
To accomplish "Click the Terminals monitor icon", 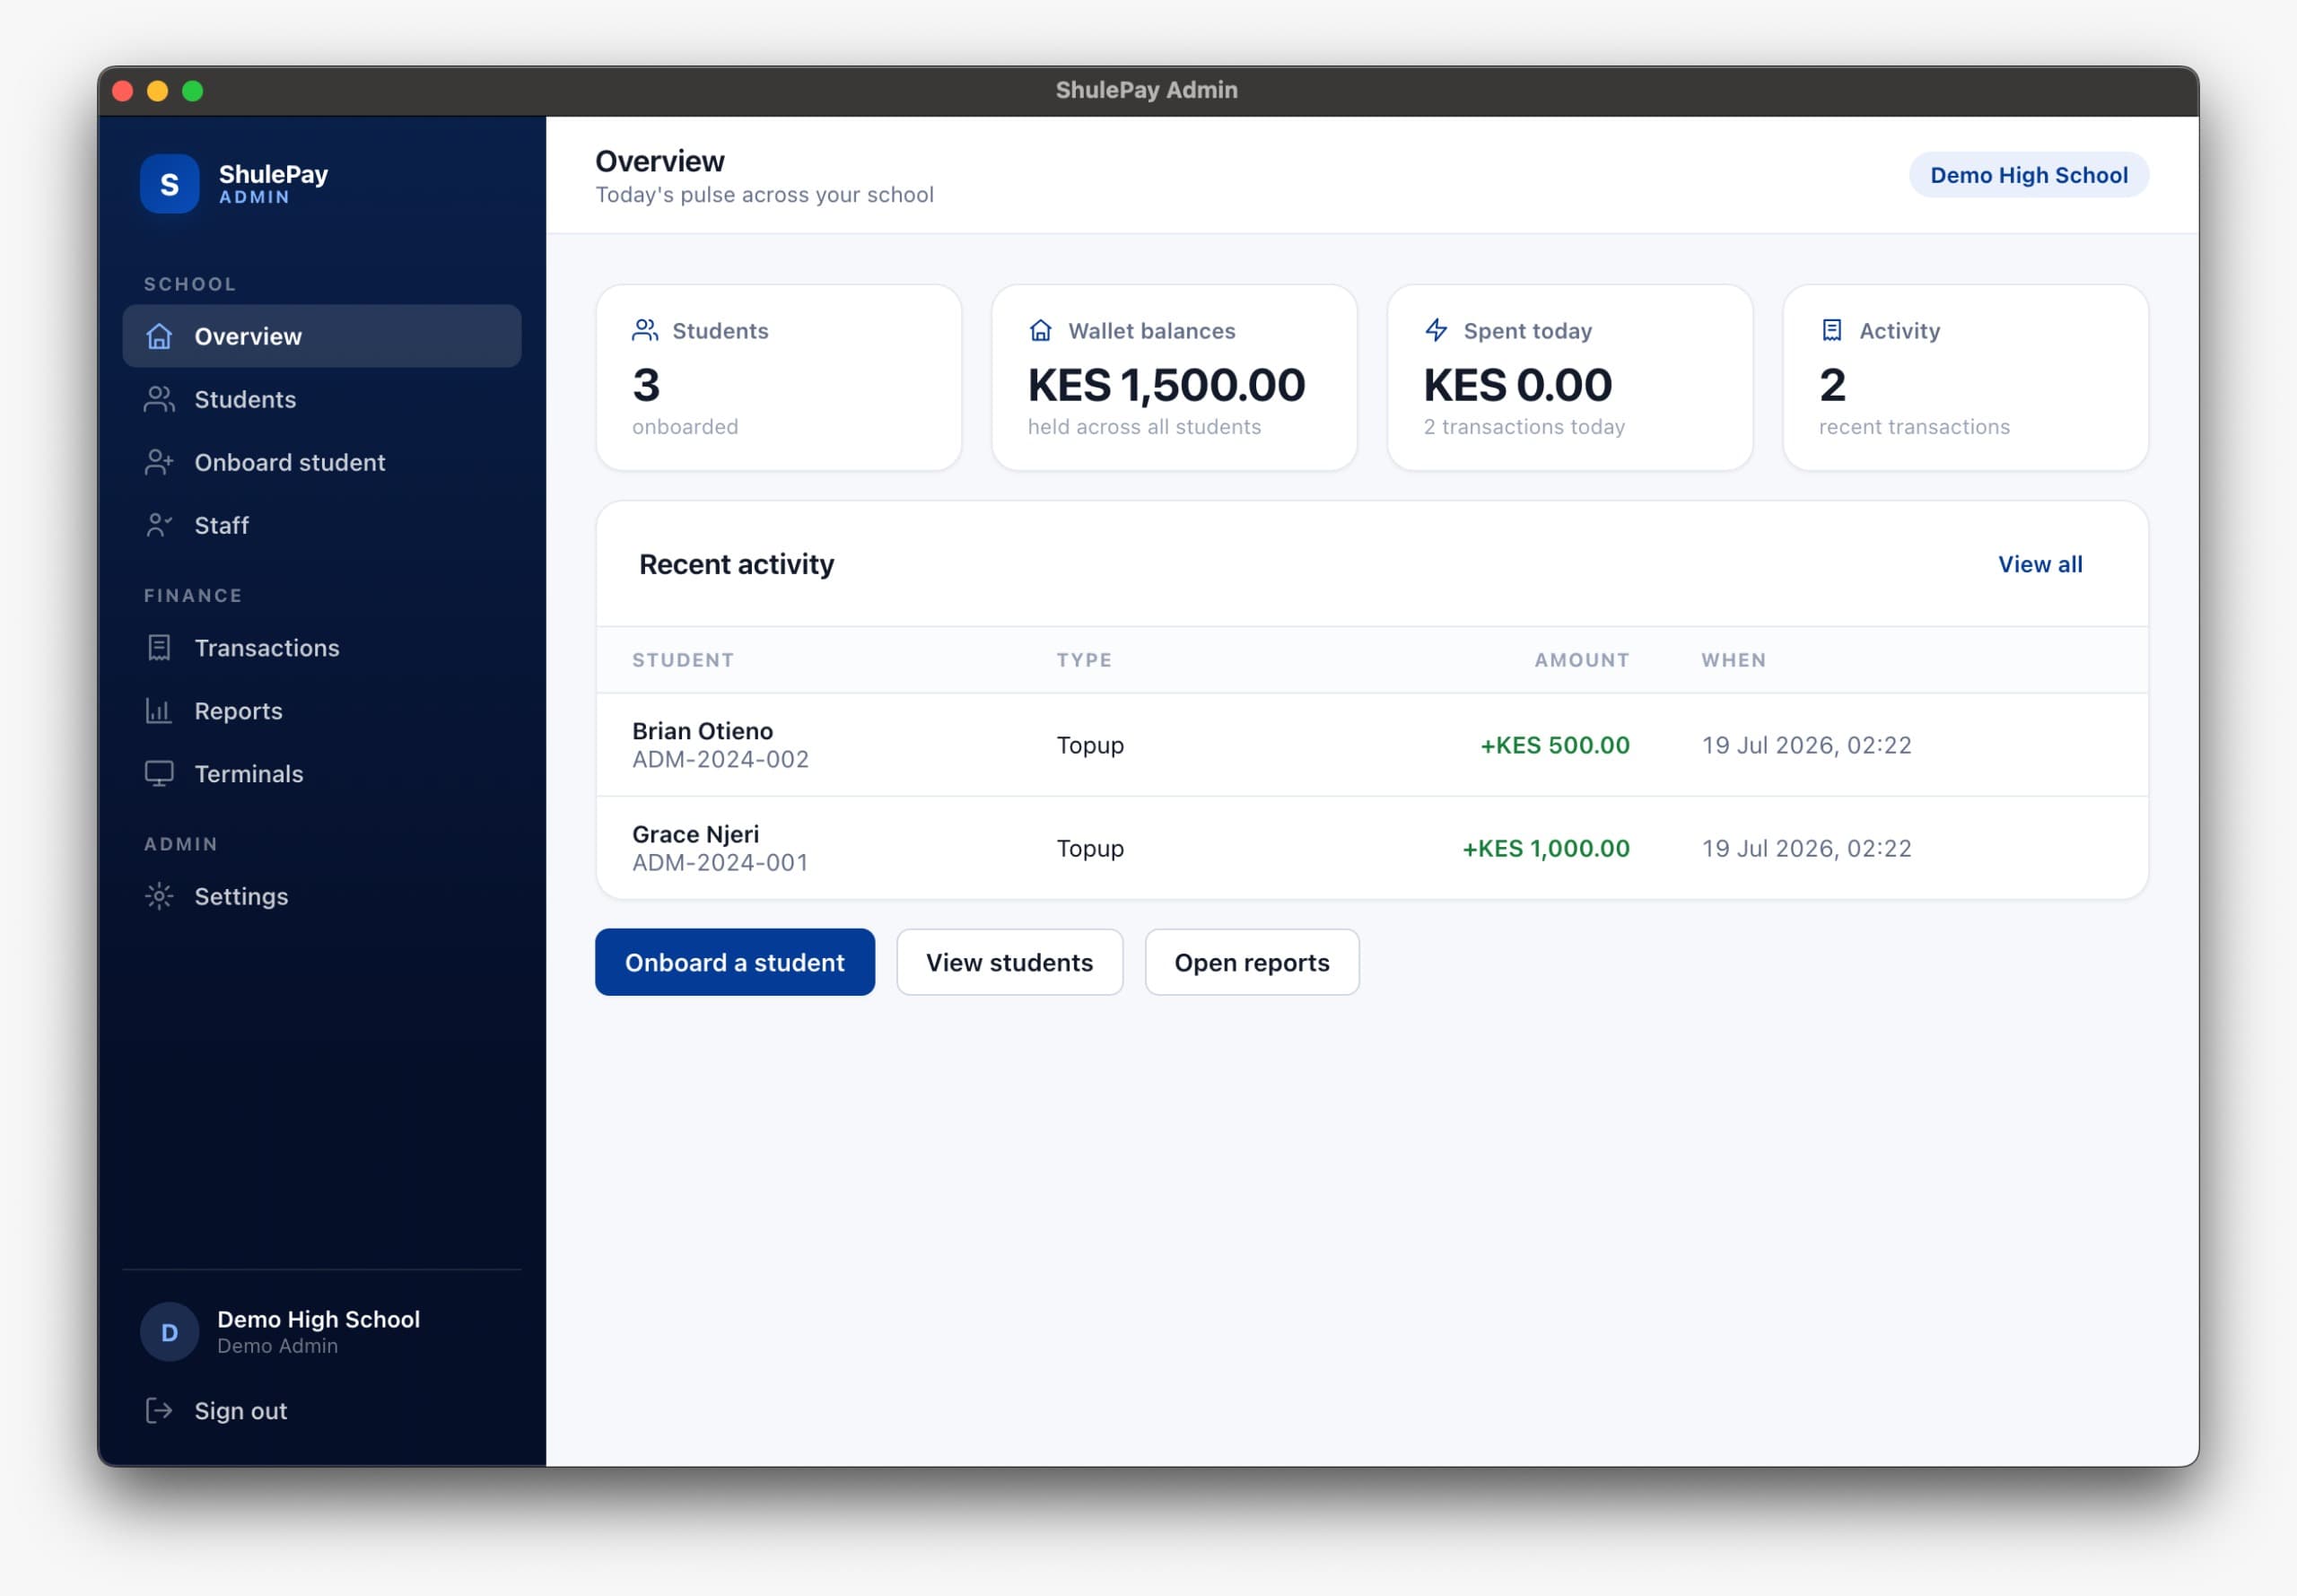I will (159, 774).
